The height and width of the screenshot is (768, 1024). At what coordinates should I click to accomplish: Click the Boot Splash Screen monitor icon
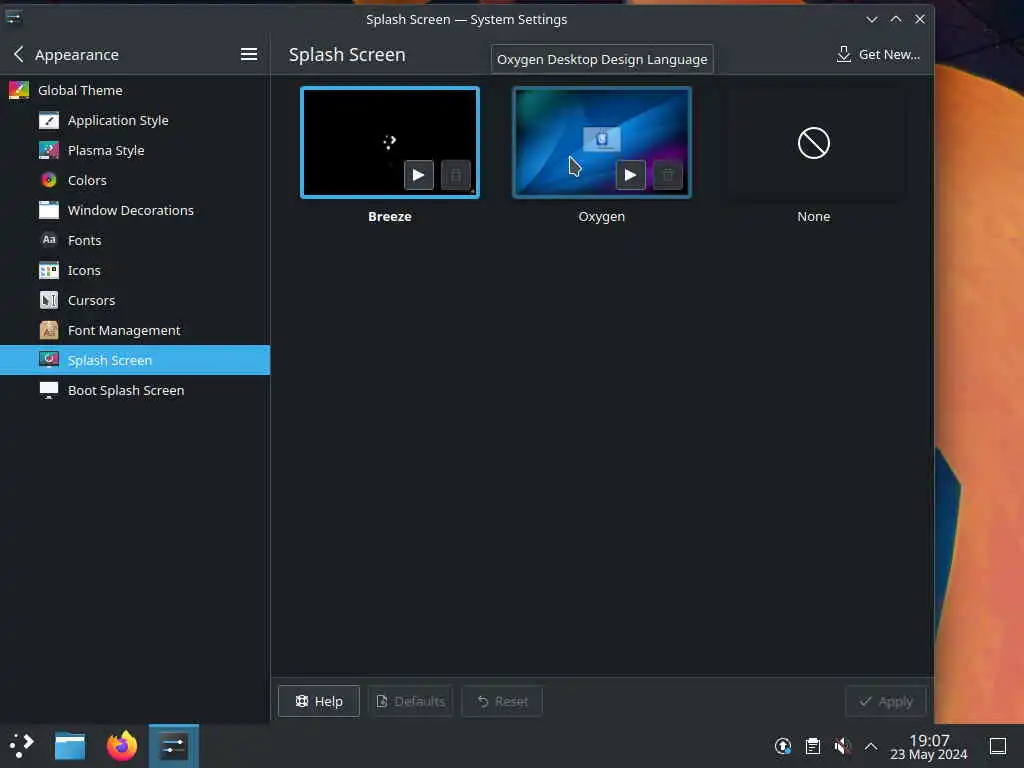pyautogui.click(x=49, y=391)
